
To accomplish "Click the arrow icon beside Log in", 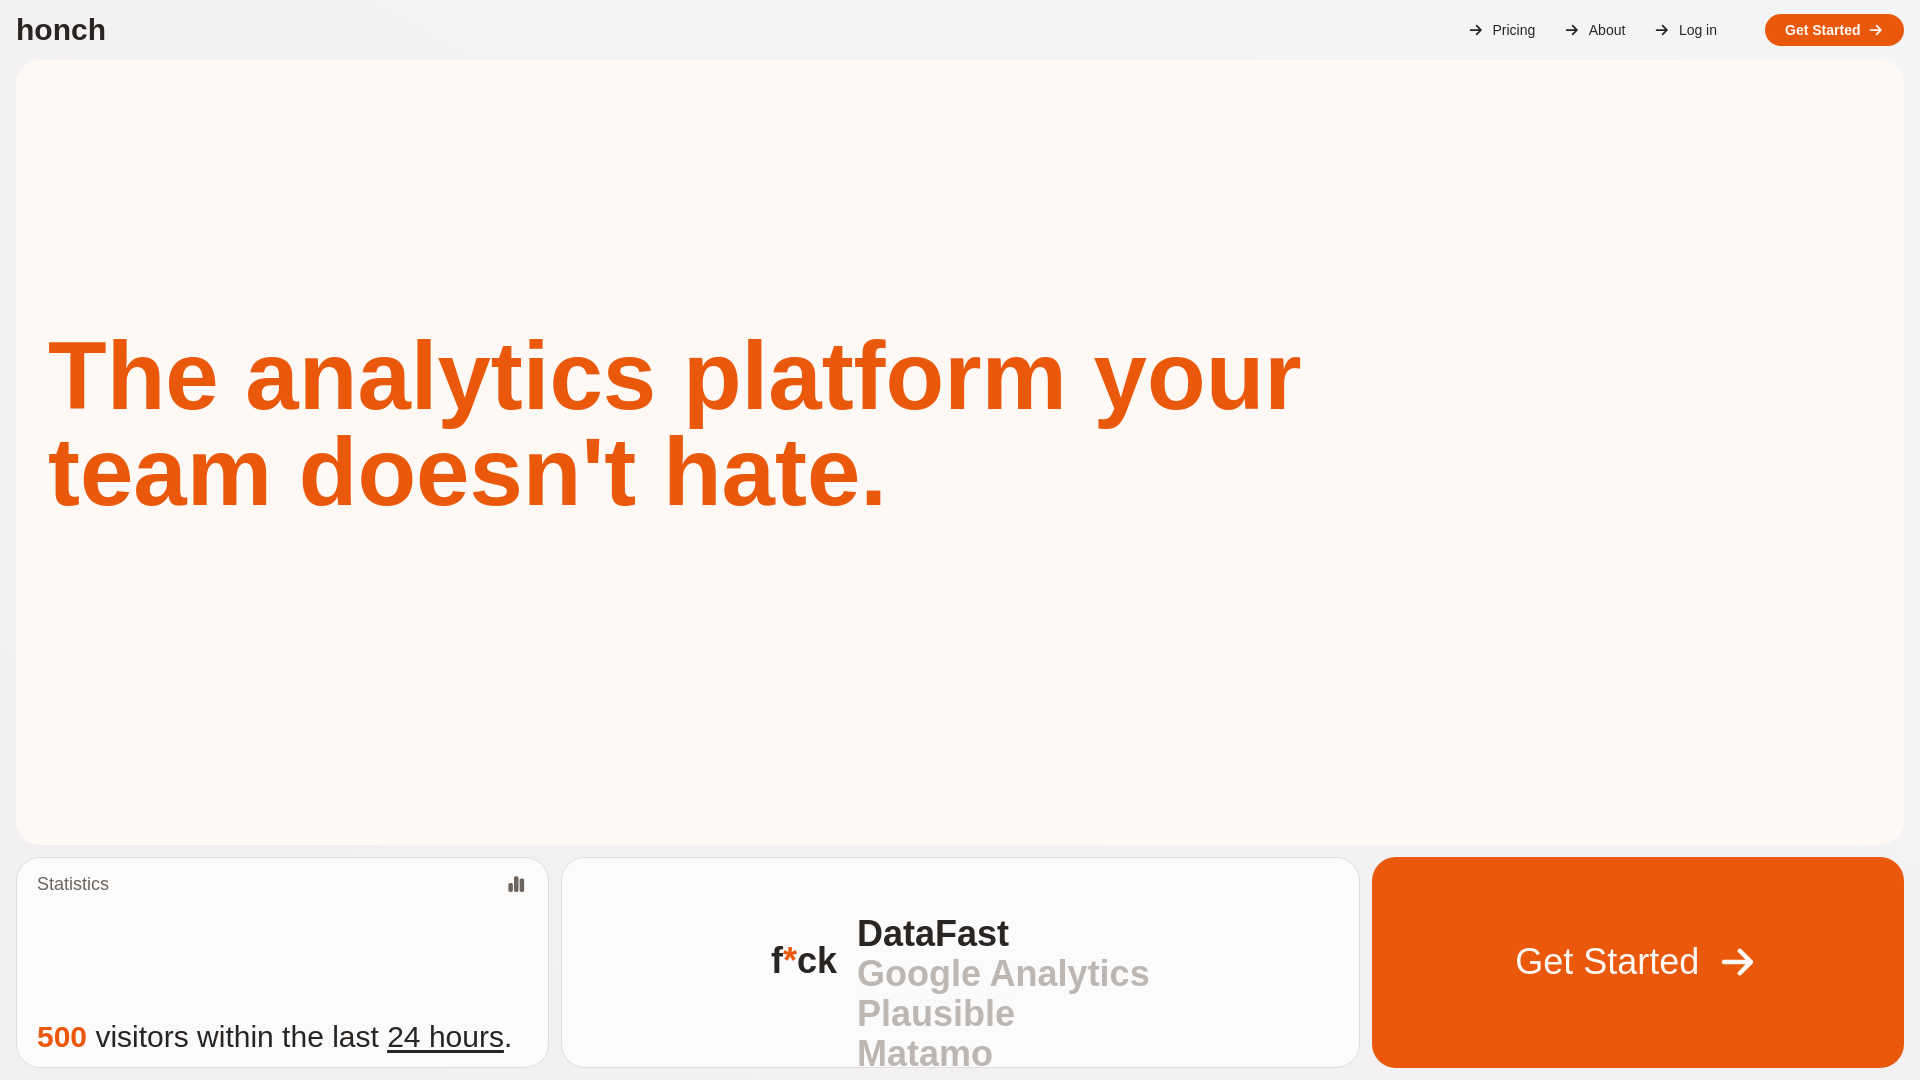I will (x=1662, y=30).
